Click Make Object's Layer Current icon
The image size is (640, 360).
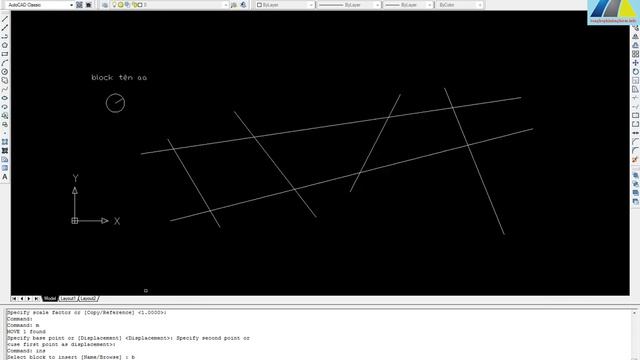coord(234,5)
